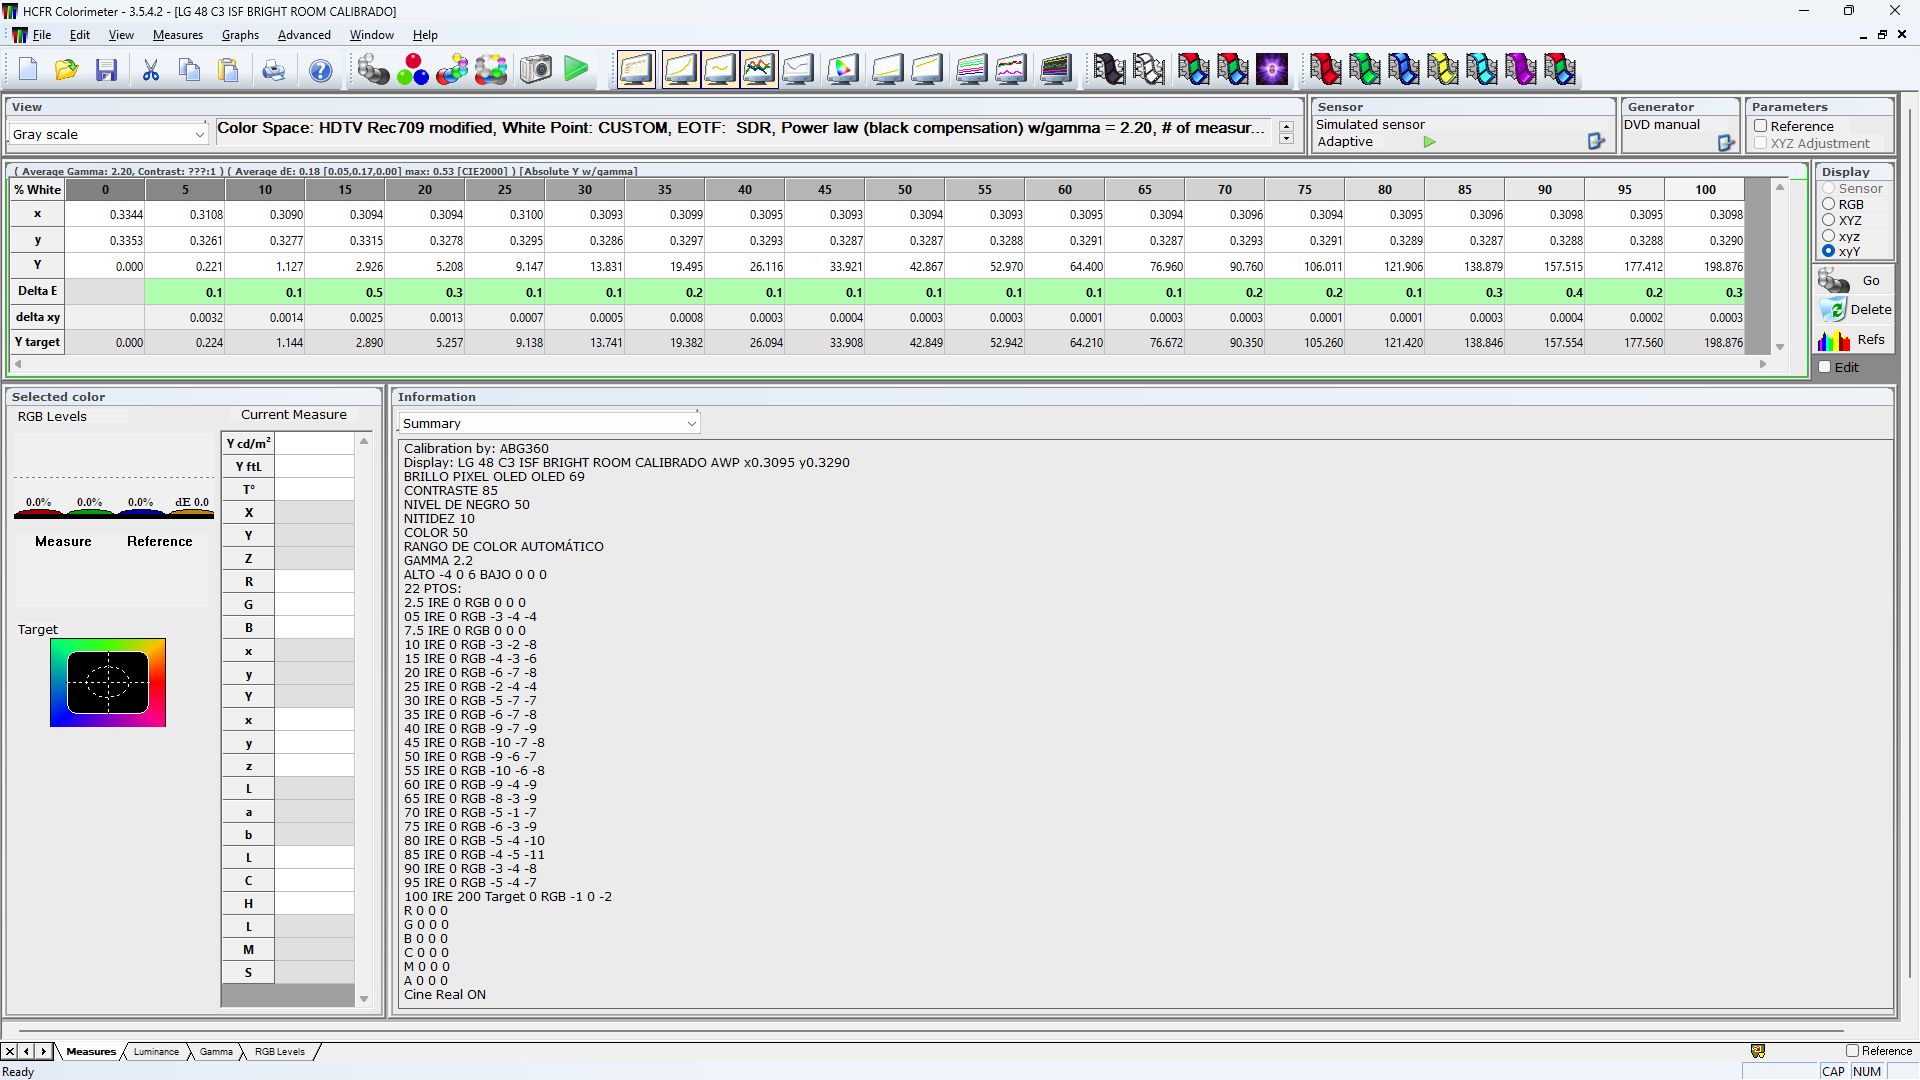Toggle the measures table view monitor icon
The height and width of the screenshot is (1080, 1920).
pos(636,70)
